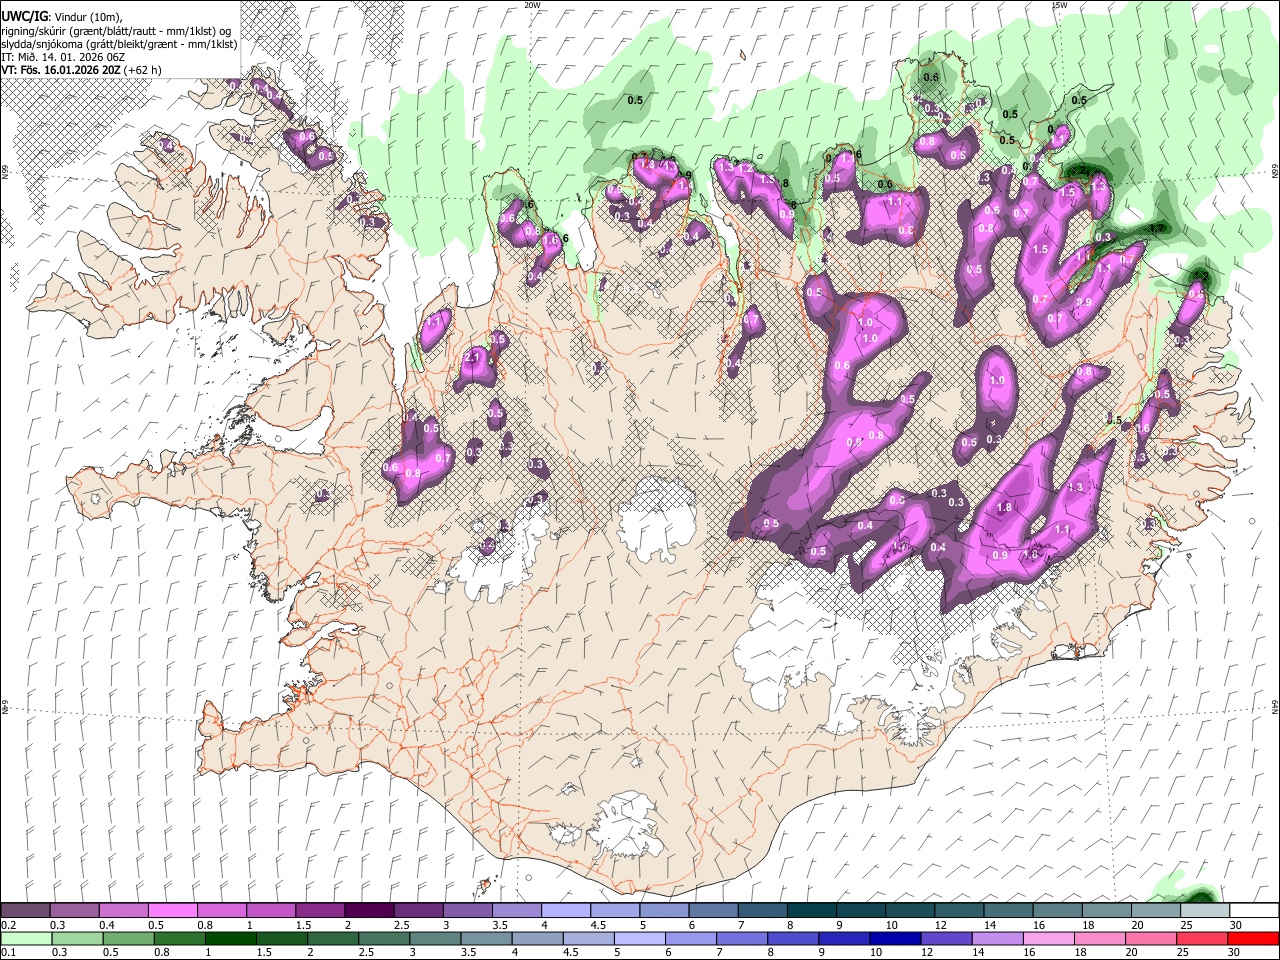
Task: Click the 2.5 label on the upper legend
Action: click(x=400, y=925)
